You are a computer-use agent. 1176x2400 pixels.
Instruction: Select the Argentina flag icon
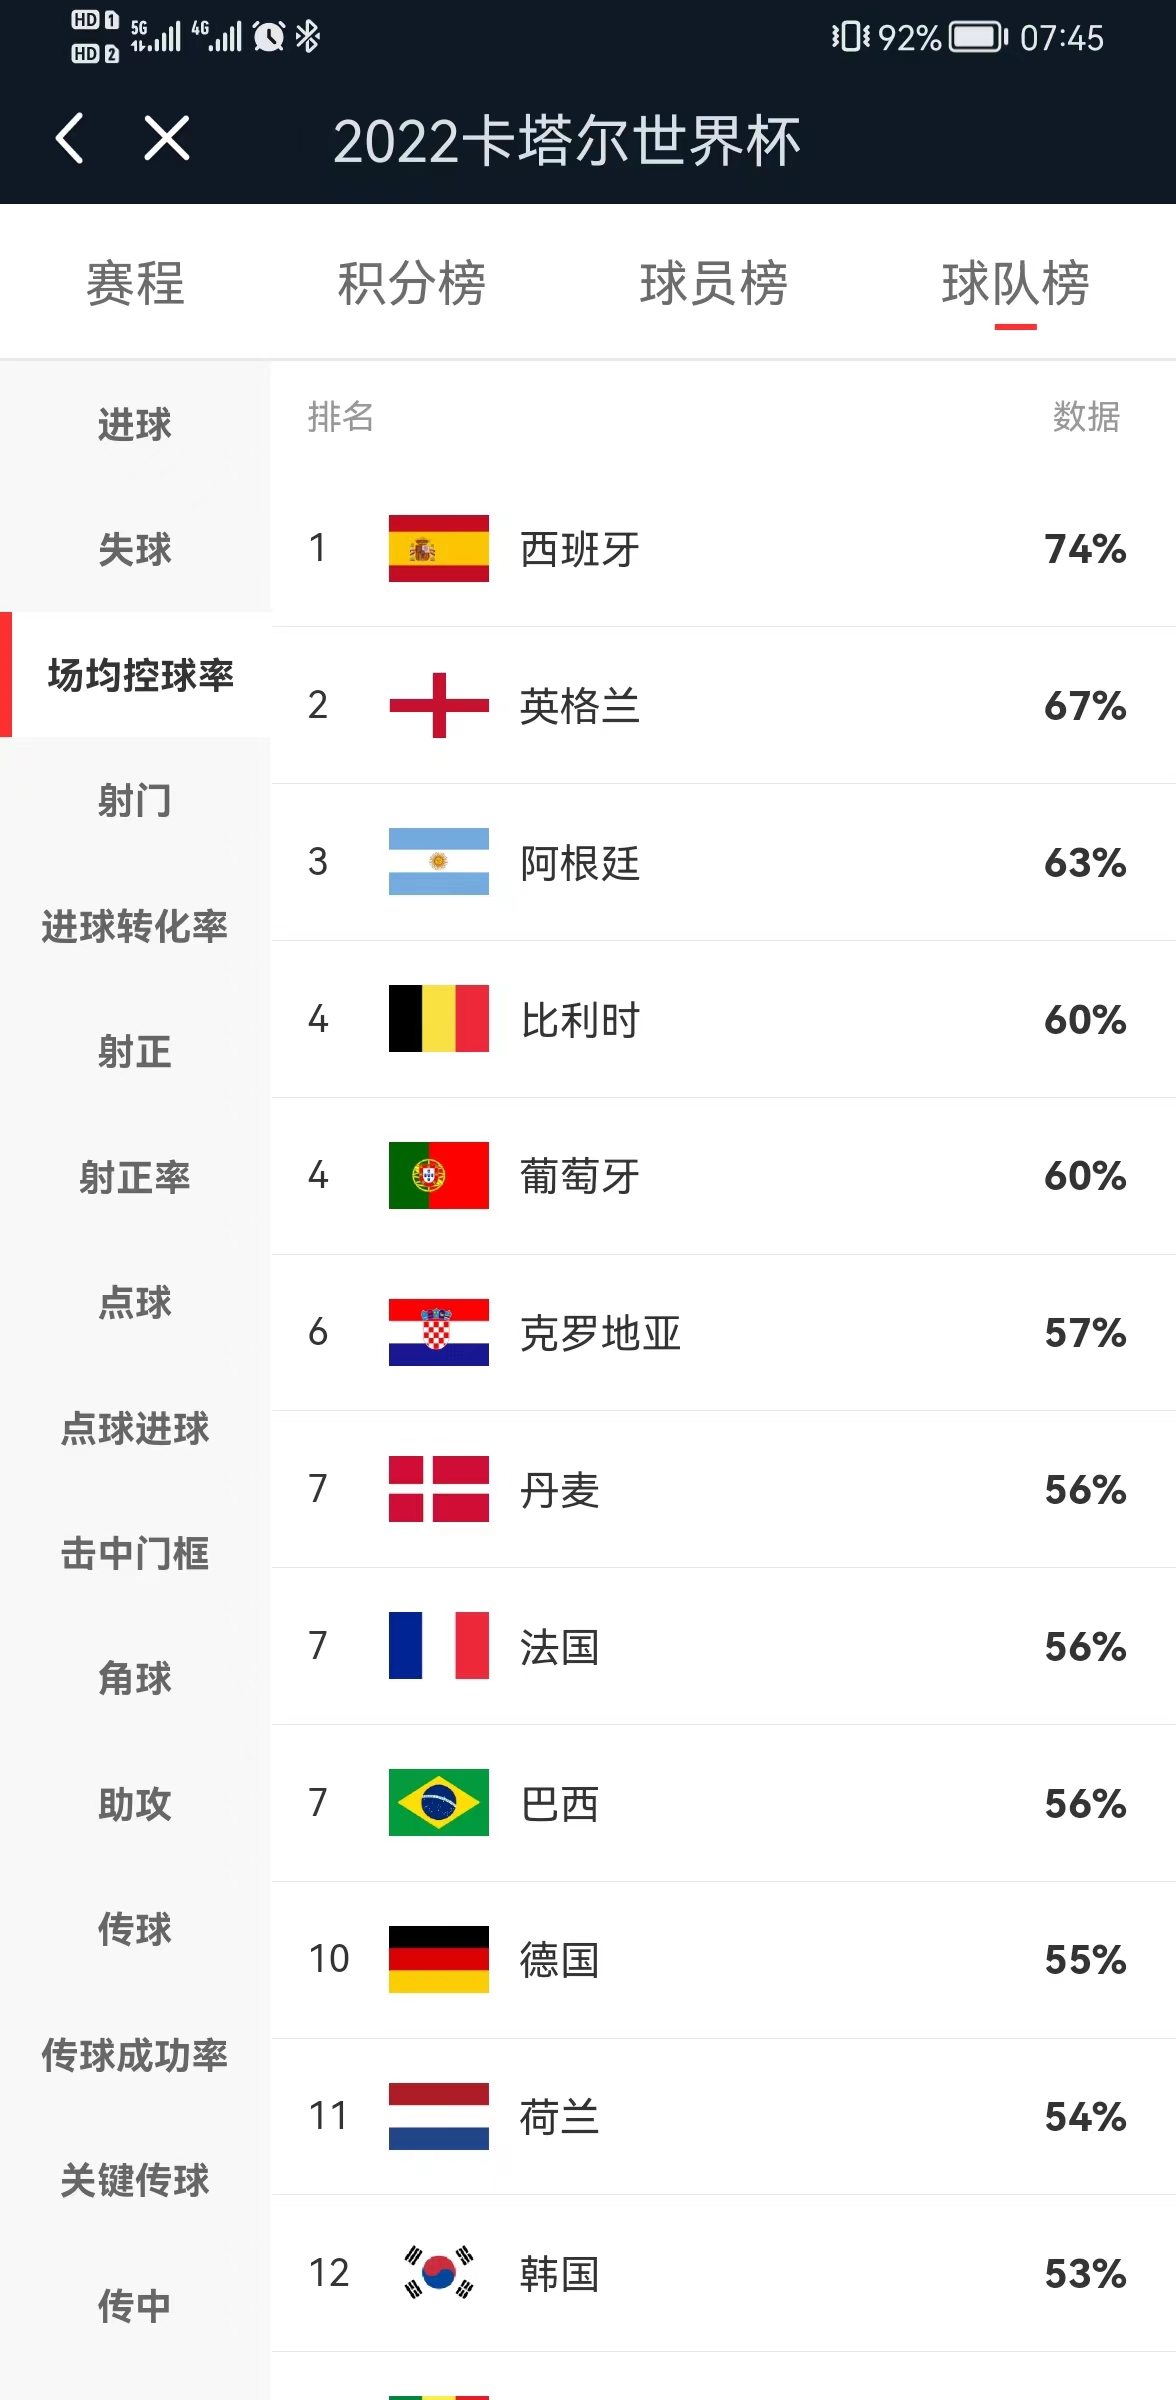click(x=438, y=862)
